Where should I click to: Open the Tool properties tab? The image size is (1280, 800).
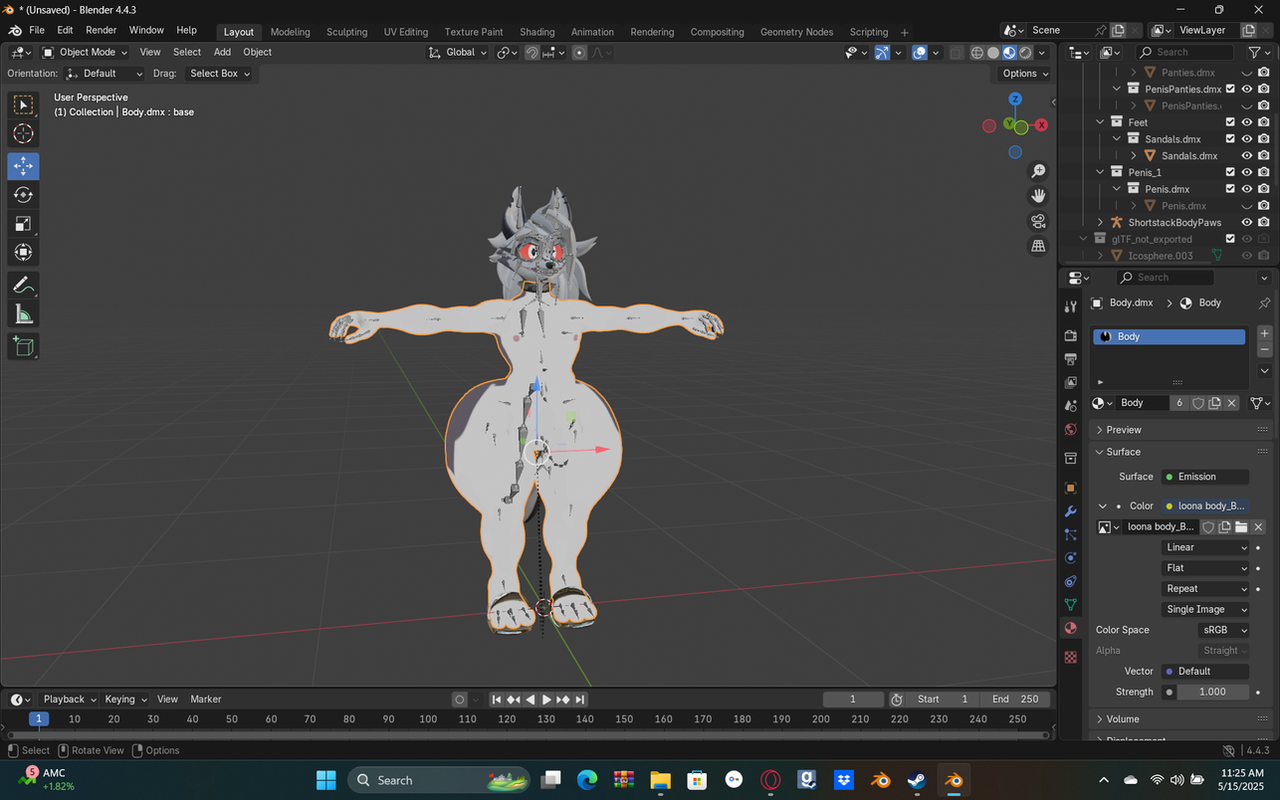coord(1071,307)
